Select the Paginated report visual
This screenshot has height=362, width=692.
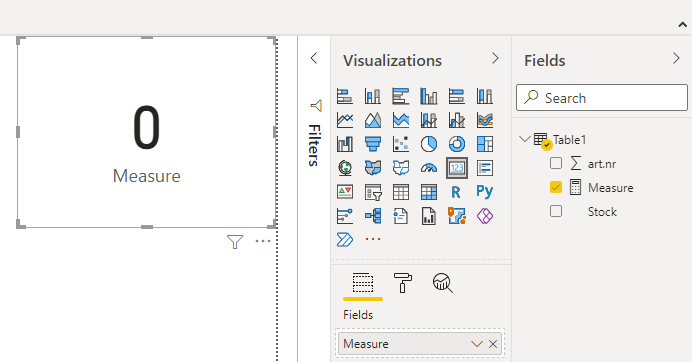click(x=429, y=216)
